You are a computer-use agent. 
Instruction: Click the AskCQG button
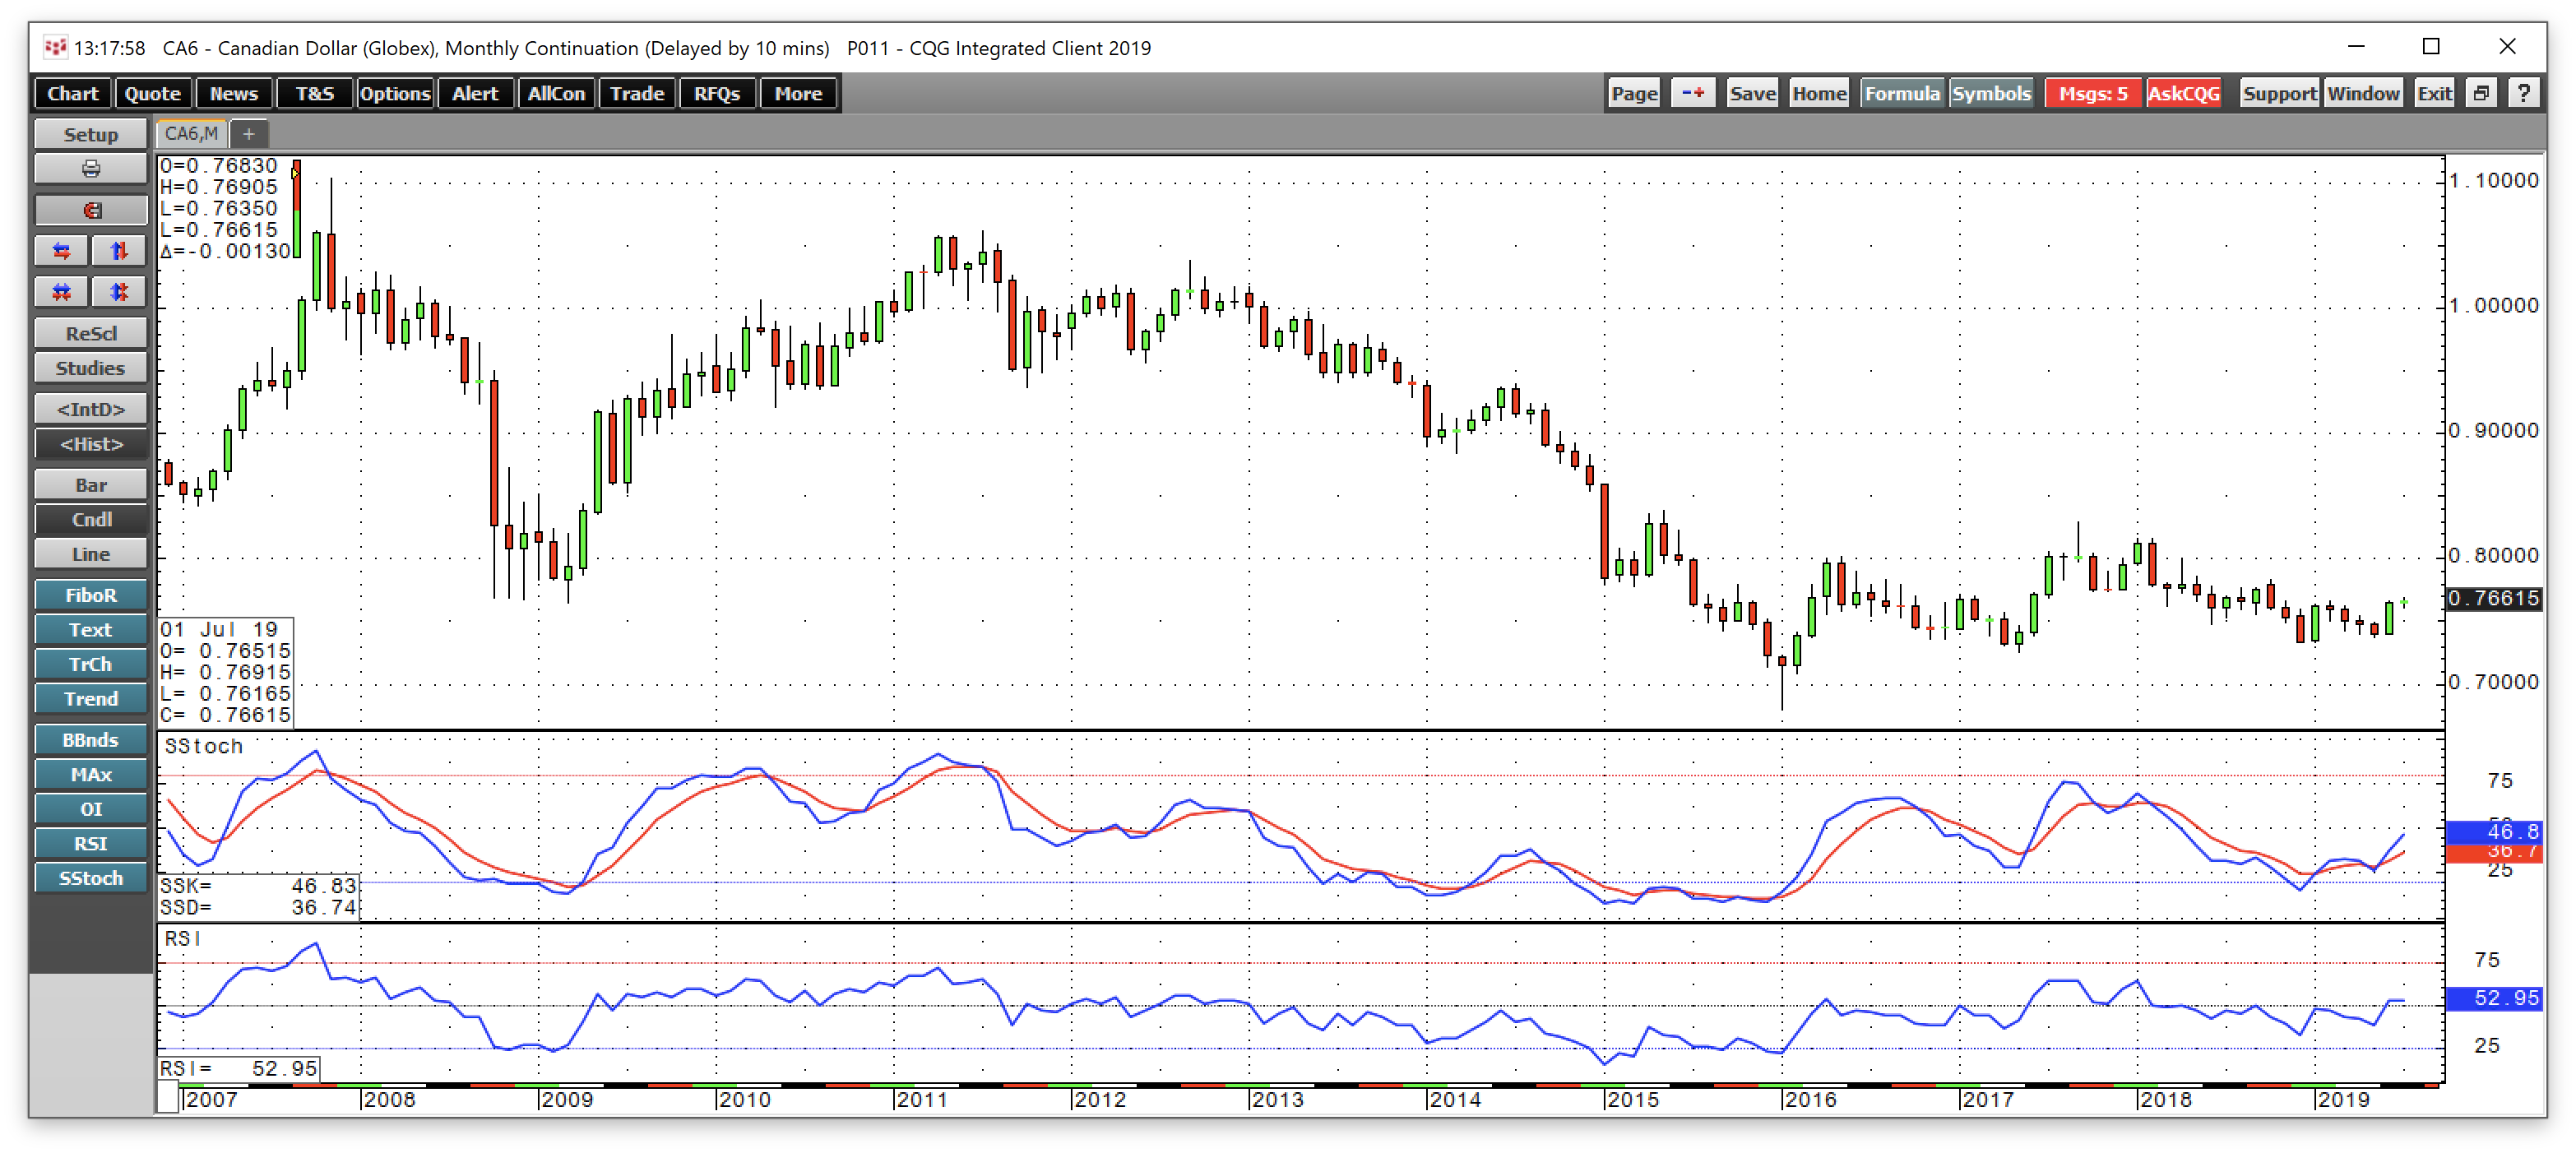tap(2184, 93)
